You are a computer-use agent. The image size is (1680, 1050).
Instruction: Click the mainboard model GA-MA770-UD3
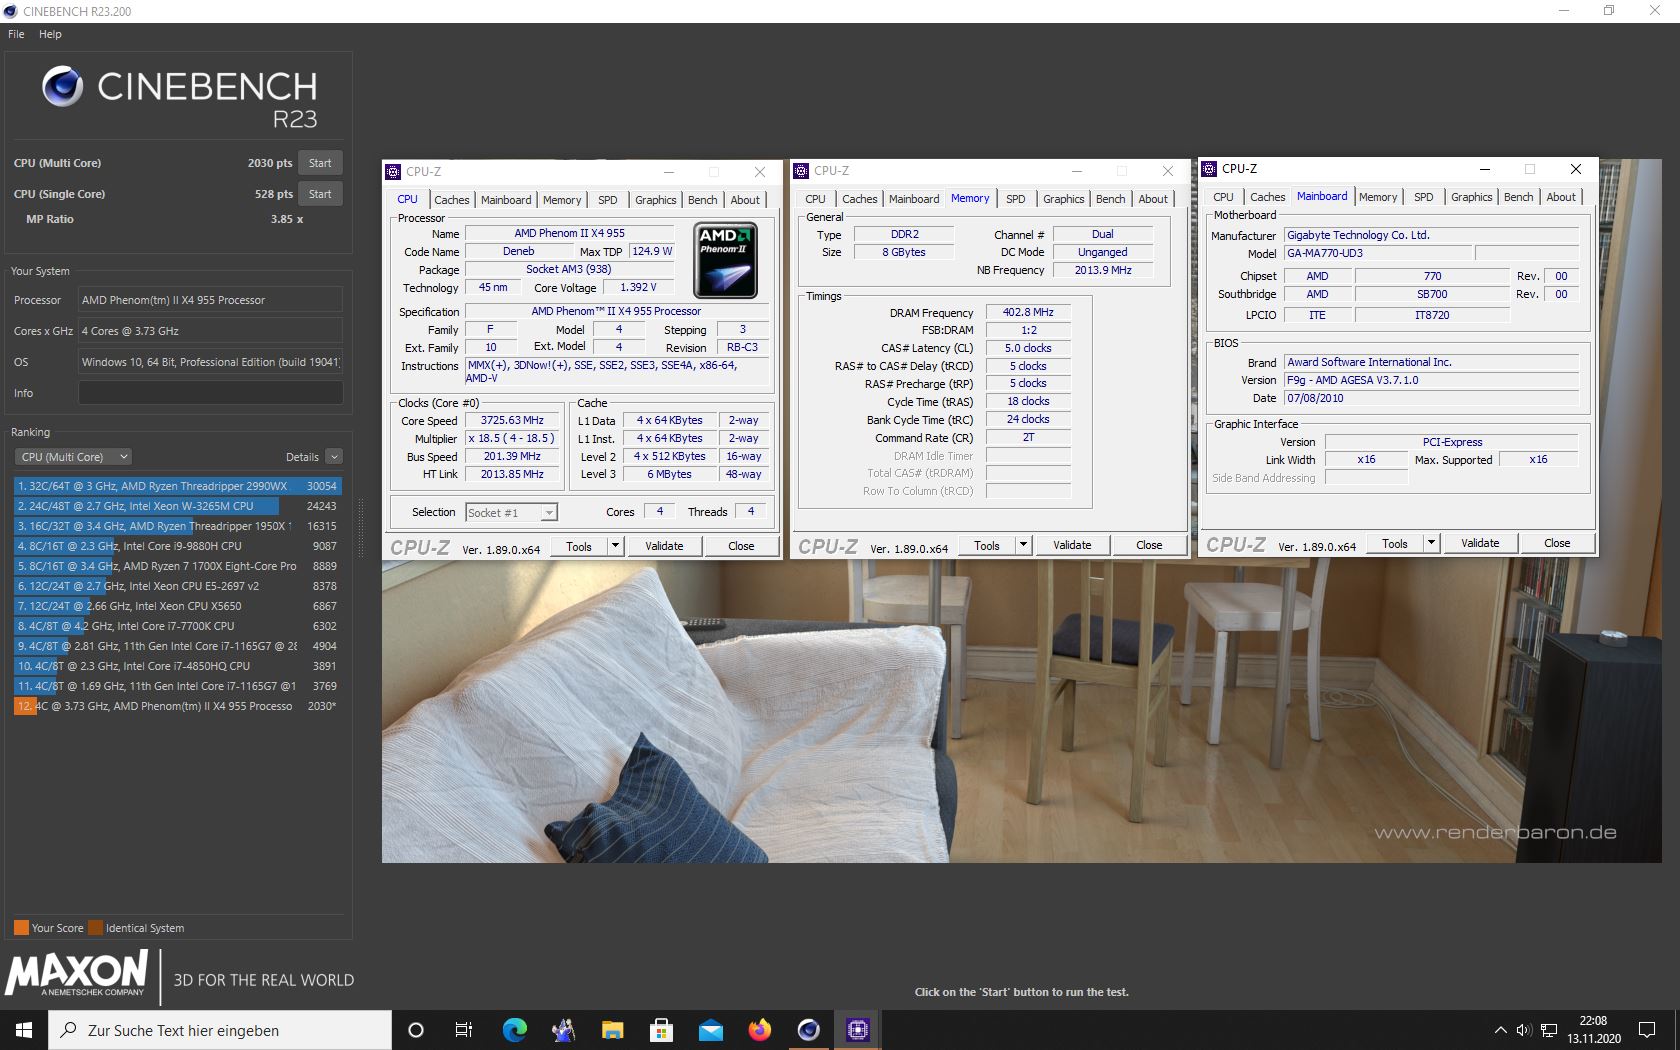[1377, 254]
